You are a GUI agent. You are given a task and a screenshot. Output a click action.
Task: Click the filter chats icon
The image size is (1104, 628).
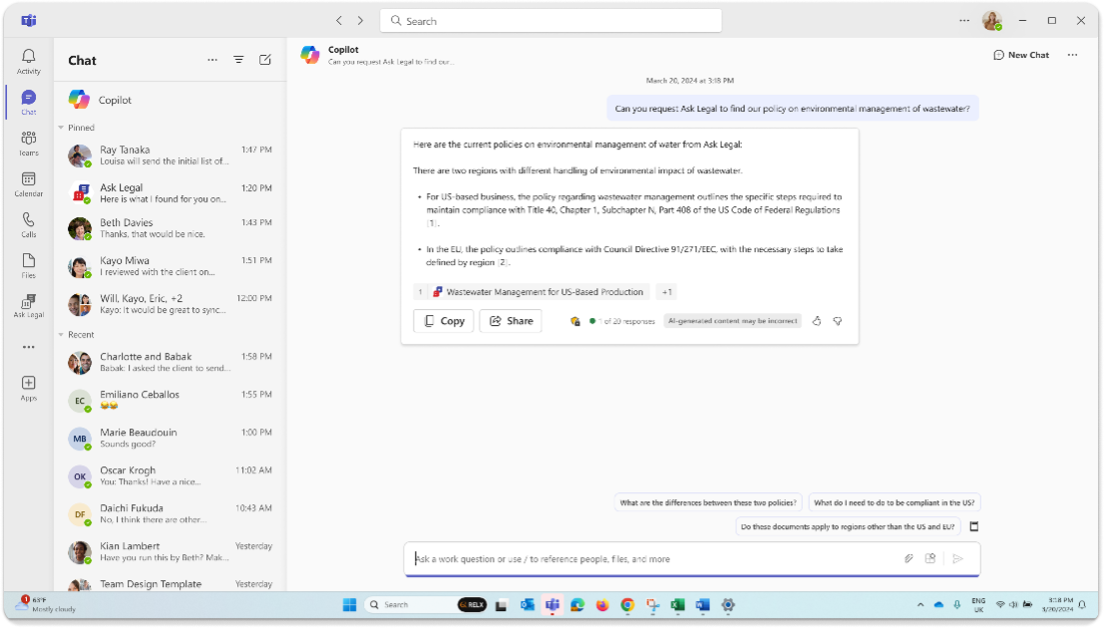238,60
